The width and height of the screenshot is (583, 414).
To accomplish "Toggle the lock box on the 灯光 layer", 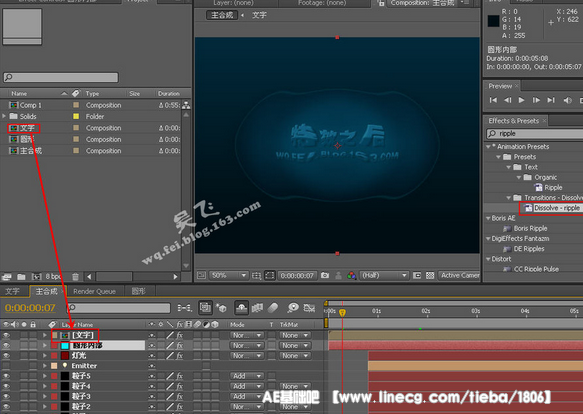I will [33, 356].
